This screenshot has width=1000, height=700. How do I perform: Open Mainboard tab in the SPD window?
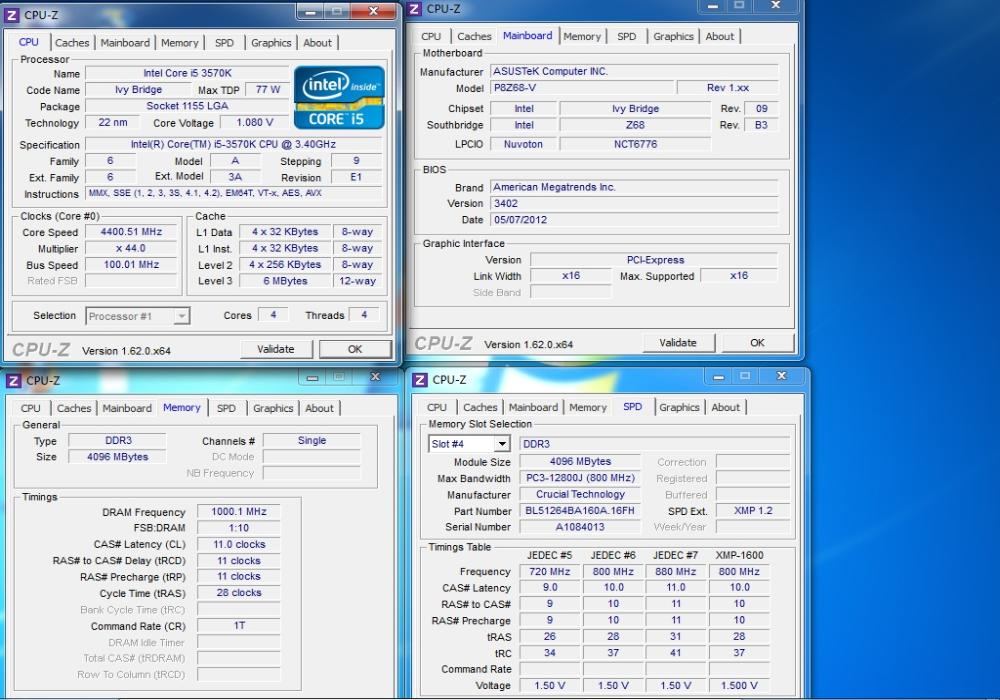tap(533, 407)
